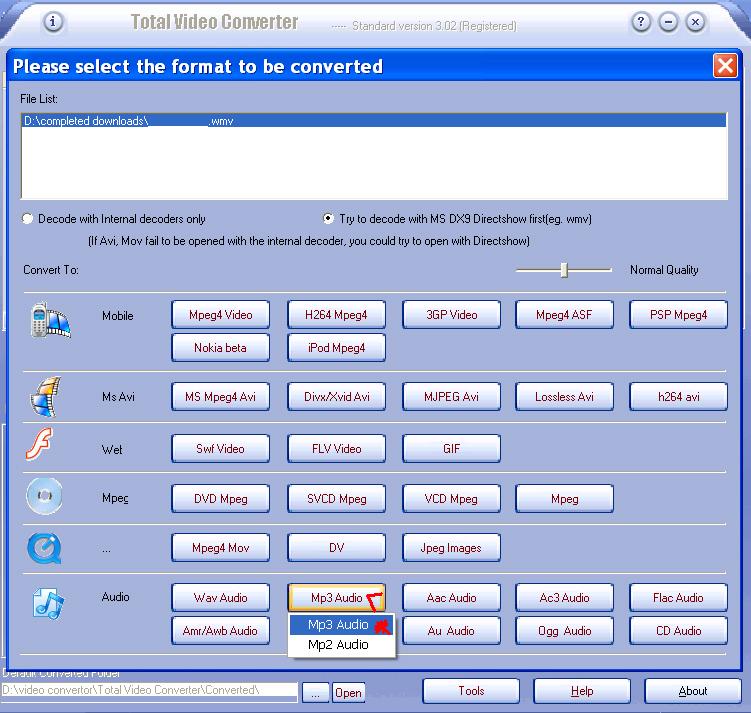This screenshot has height=713, width=751.
Task: Click the DV format button
Action: click(336, 548)
